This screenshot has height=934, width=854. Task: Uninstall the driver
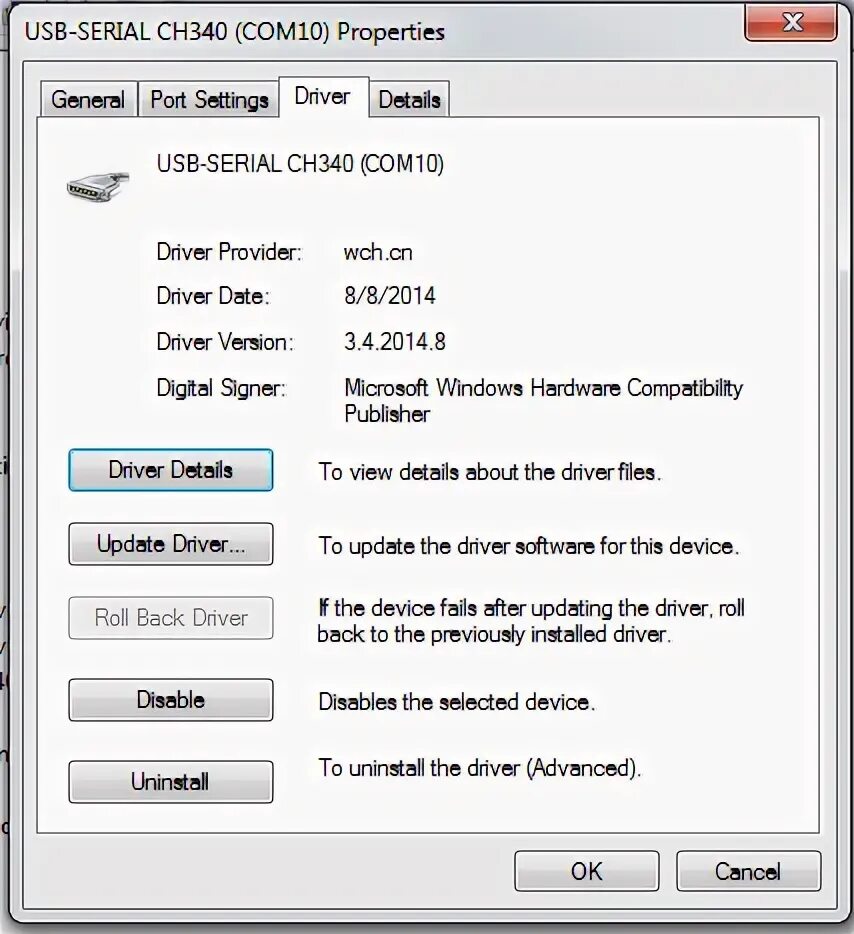171,782
